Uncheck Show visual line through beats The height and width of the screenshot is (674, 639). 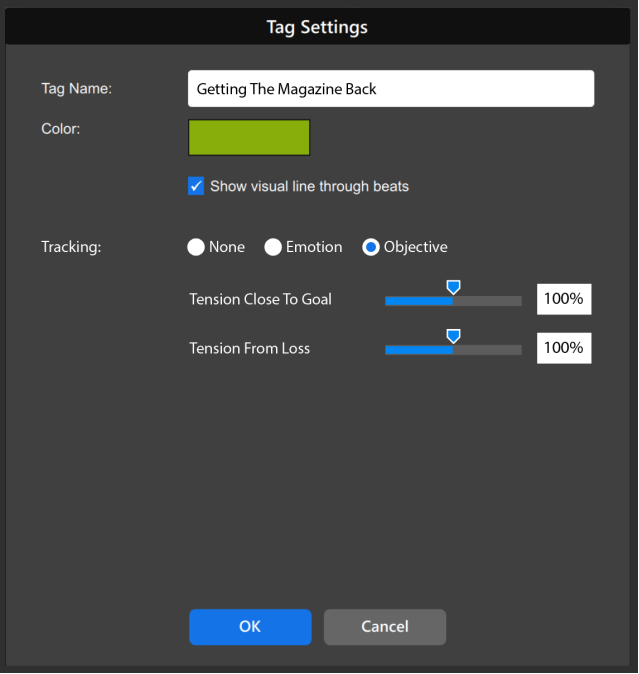click(x=196, y=186)
